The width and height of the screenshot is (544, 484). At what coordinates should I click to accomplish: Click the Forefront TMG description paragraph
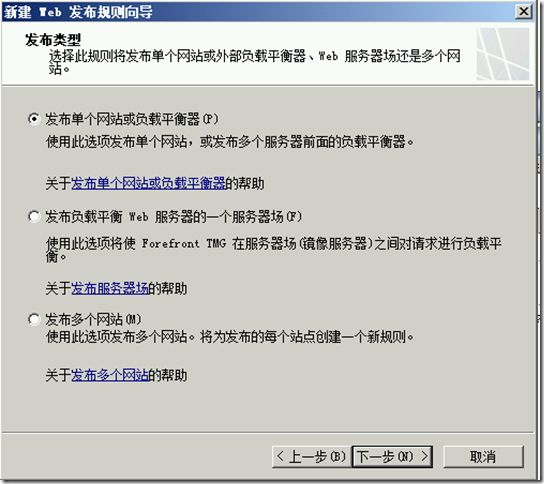click(x=274, y=250)
